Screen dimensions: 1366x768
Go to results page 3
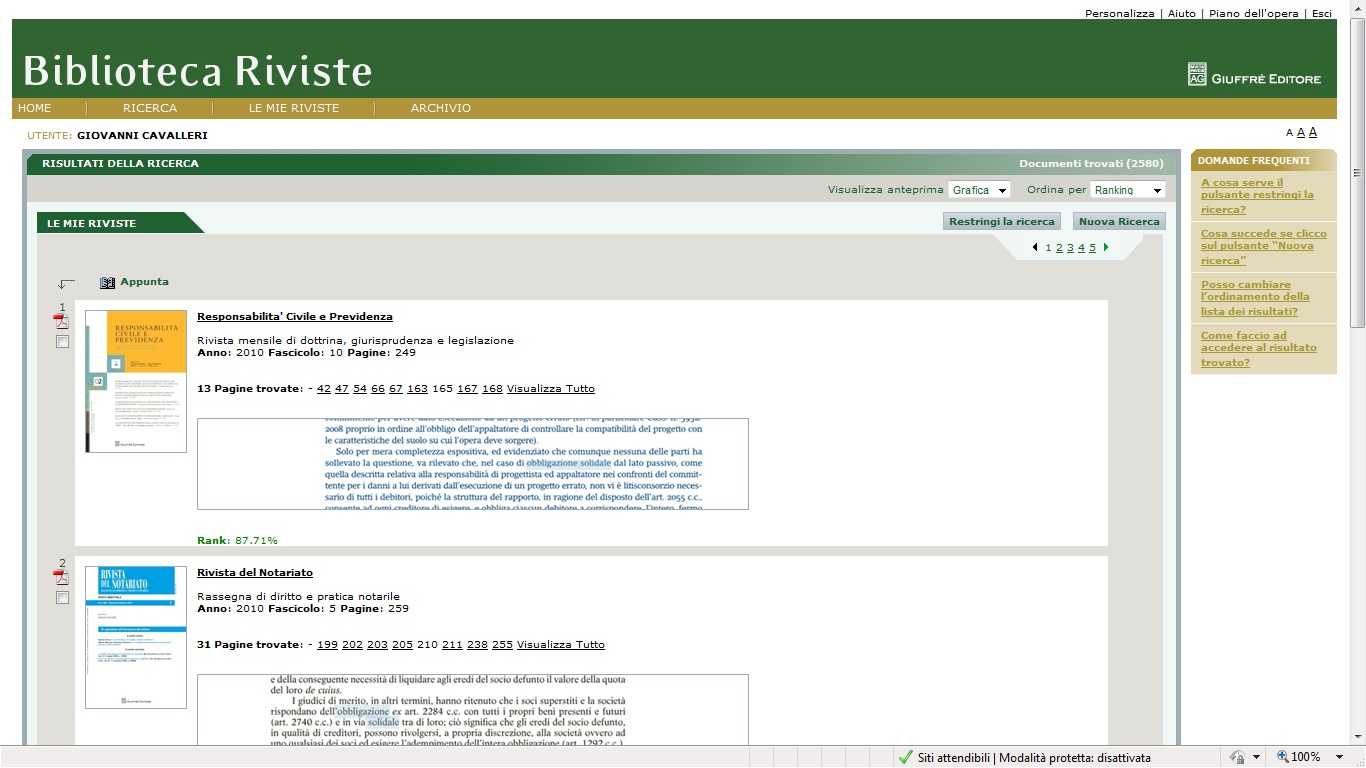(1070, 248)
